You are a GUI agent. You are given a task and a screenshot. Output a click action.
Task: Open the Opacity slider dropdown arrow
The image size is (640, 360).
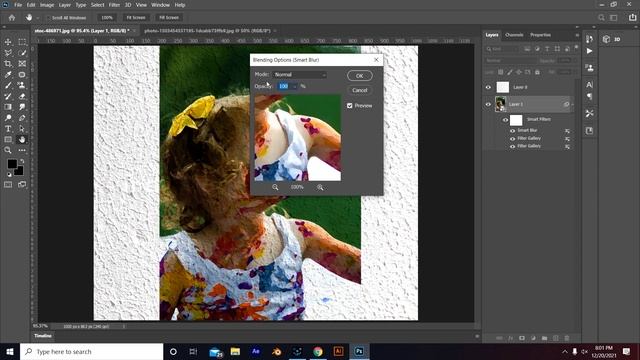294,86
